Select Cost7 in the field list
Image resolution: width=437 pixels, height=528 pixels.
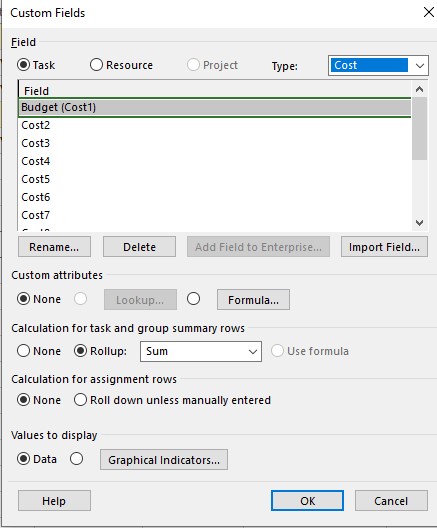(x=214, y=215)
